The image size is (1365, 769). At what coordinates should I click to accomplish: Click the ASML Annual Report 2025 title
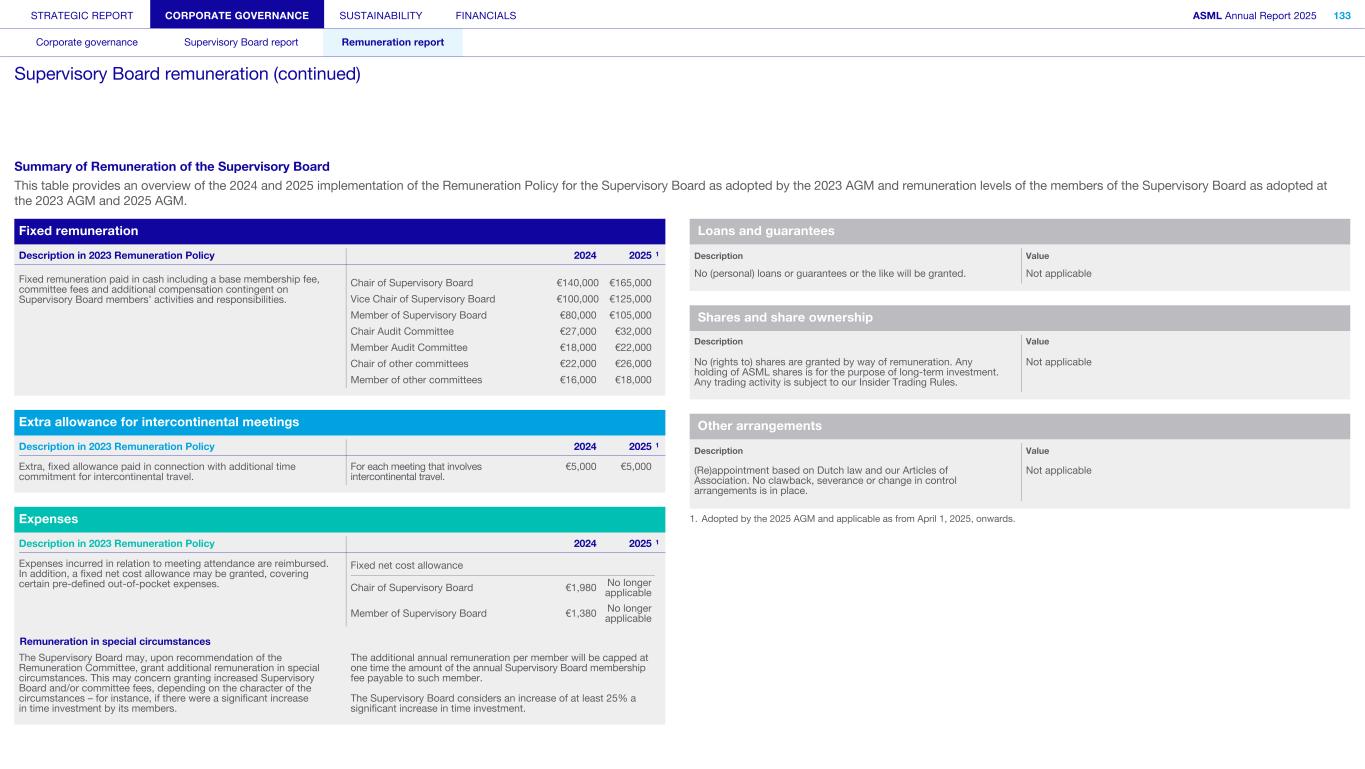tap(1254, 15)
